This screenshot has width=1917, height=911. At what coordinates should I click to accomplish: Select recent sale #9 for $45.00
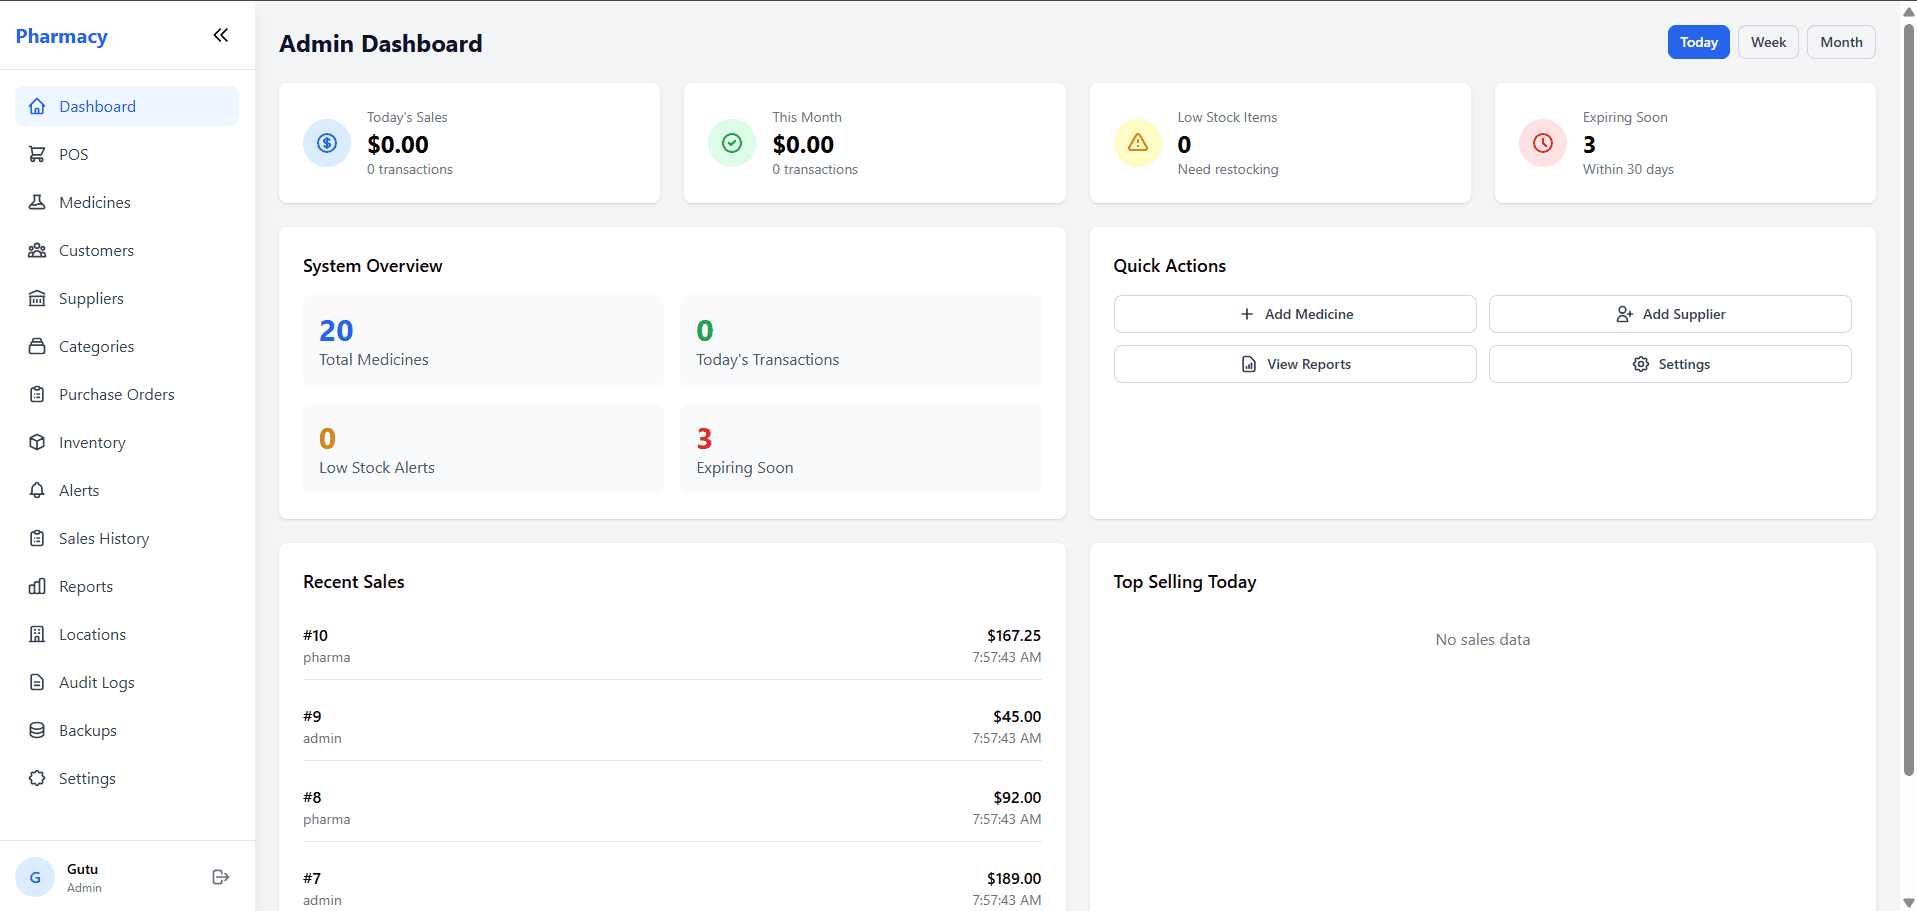[672, 727]
